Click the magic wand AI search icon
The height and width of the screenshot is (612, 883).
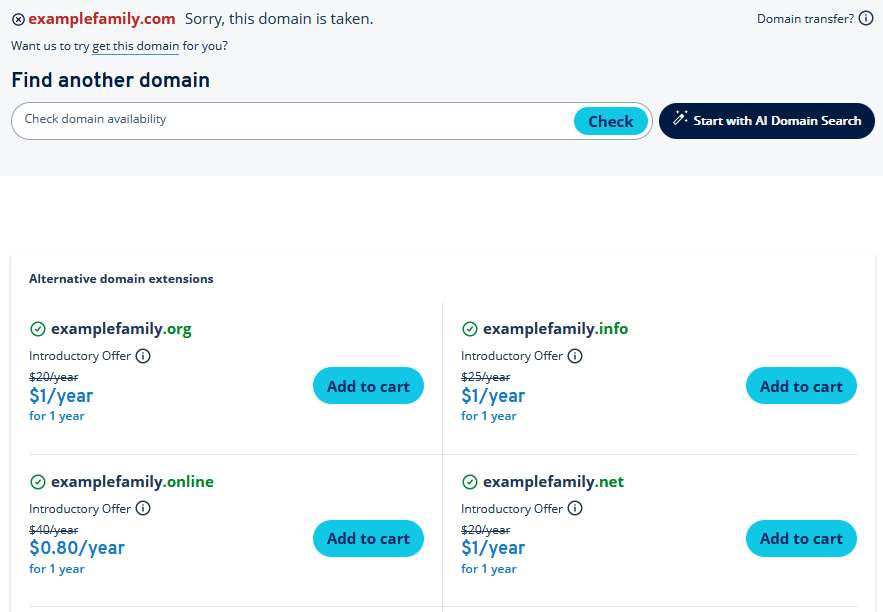coord(680,120)
